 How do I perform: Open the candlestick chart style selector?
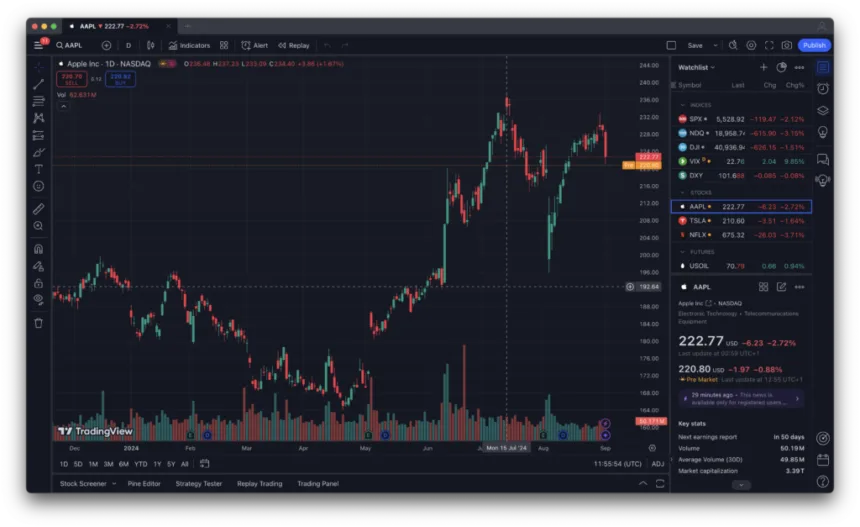pos(150,45)
